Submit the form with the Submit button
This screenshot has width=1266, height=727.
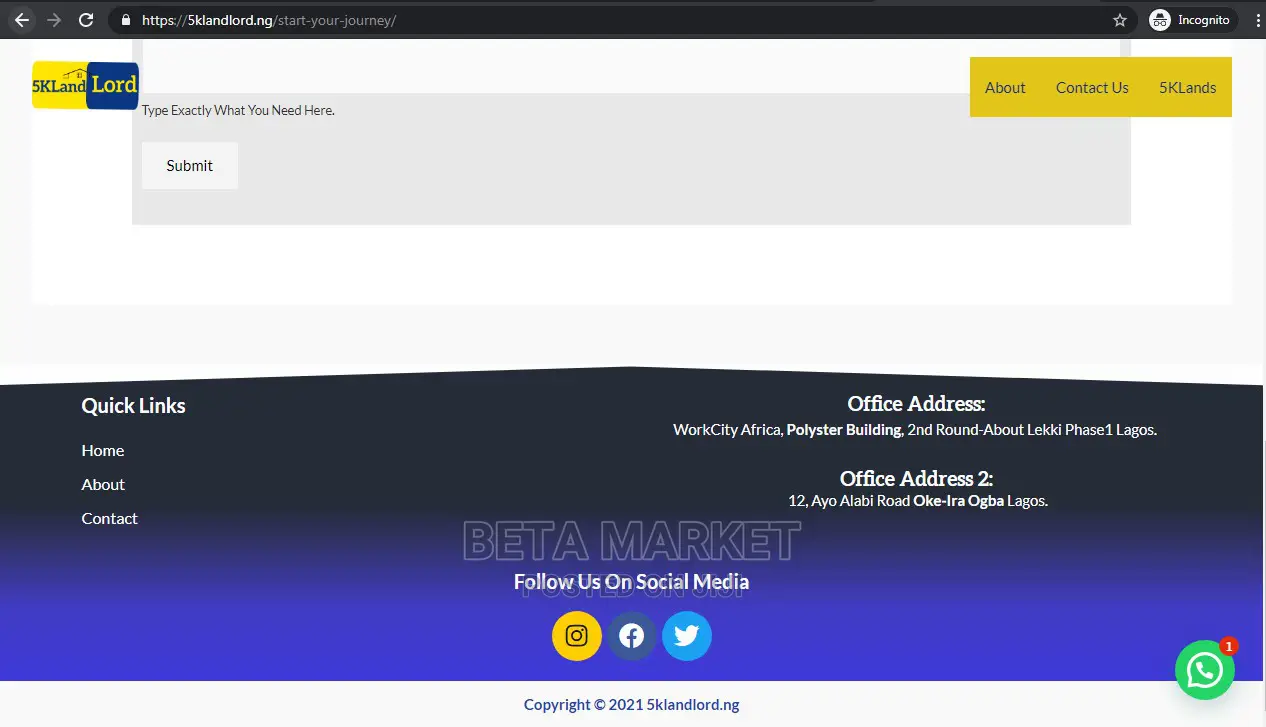click(x=190, y=166)
